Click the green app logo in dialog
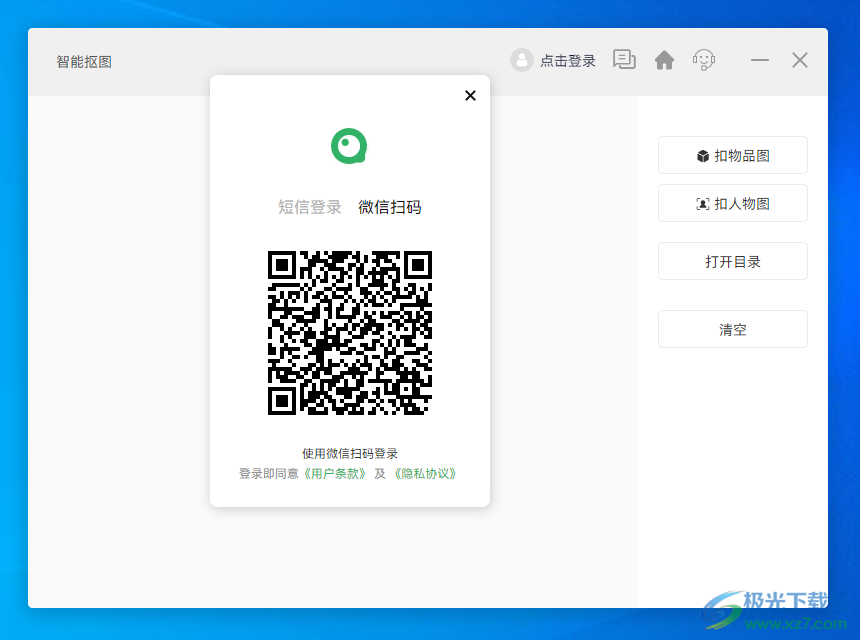The width and height of the screenshot is (860, 640). point(349,146)
